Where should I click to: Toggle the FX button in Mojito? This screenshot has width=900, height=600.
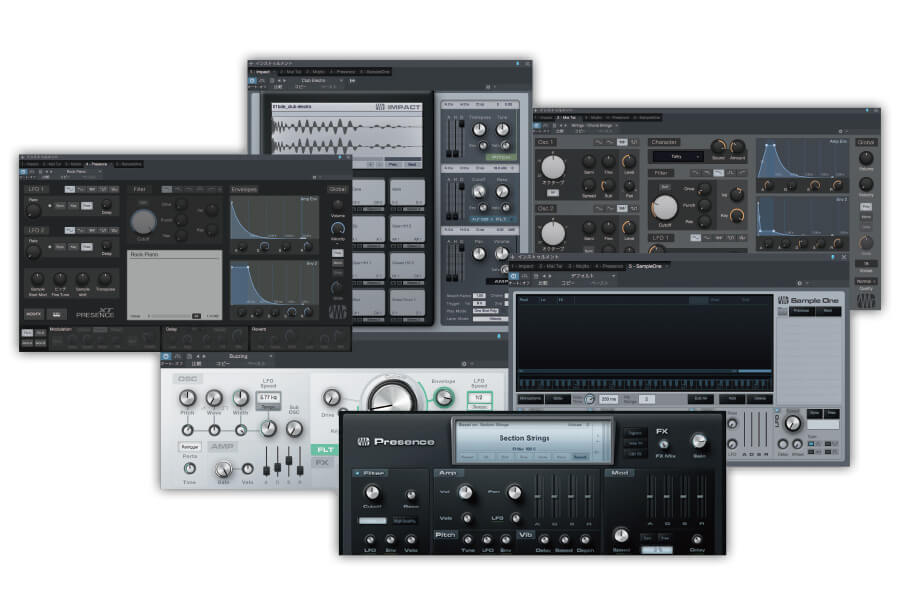coord(322,462)
